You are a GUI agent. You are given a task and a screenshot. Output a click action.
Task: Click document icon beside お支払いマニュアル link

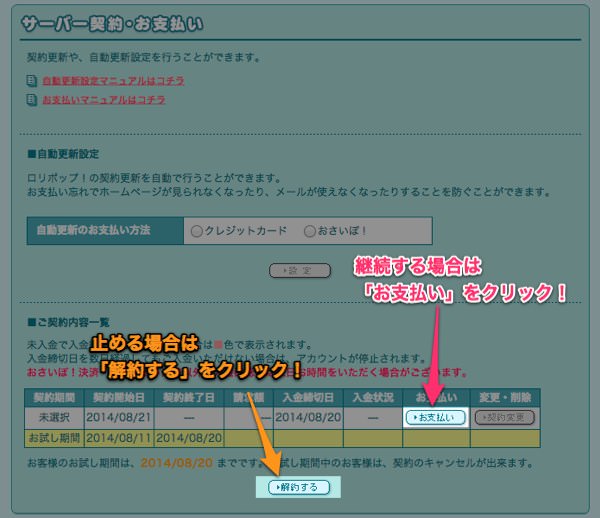coord(31,100)
